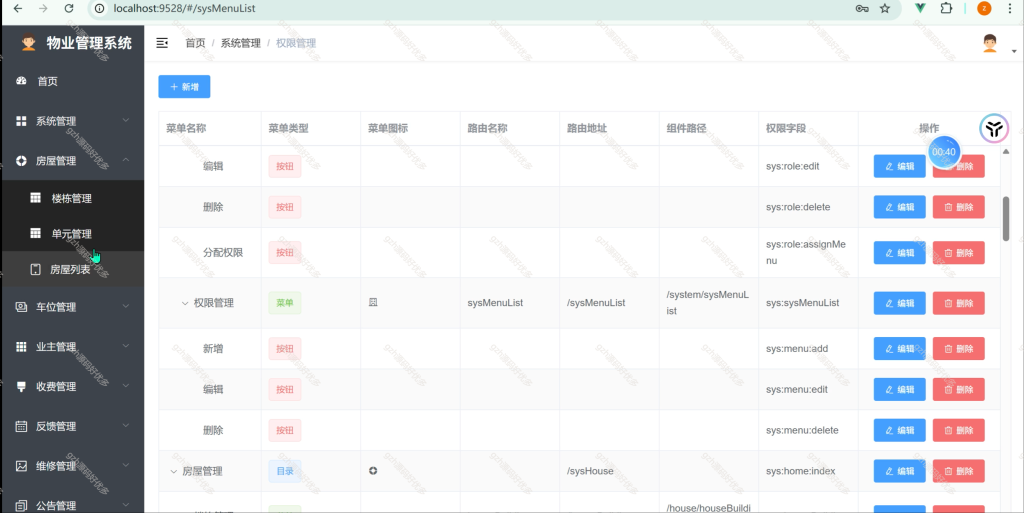
Task: Click the browser reload icon
Action: 69,8
